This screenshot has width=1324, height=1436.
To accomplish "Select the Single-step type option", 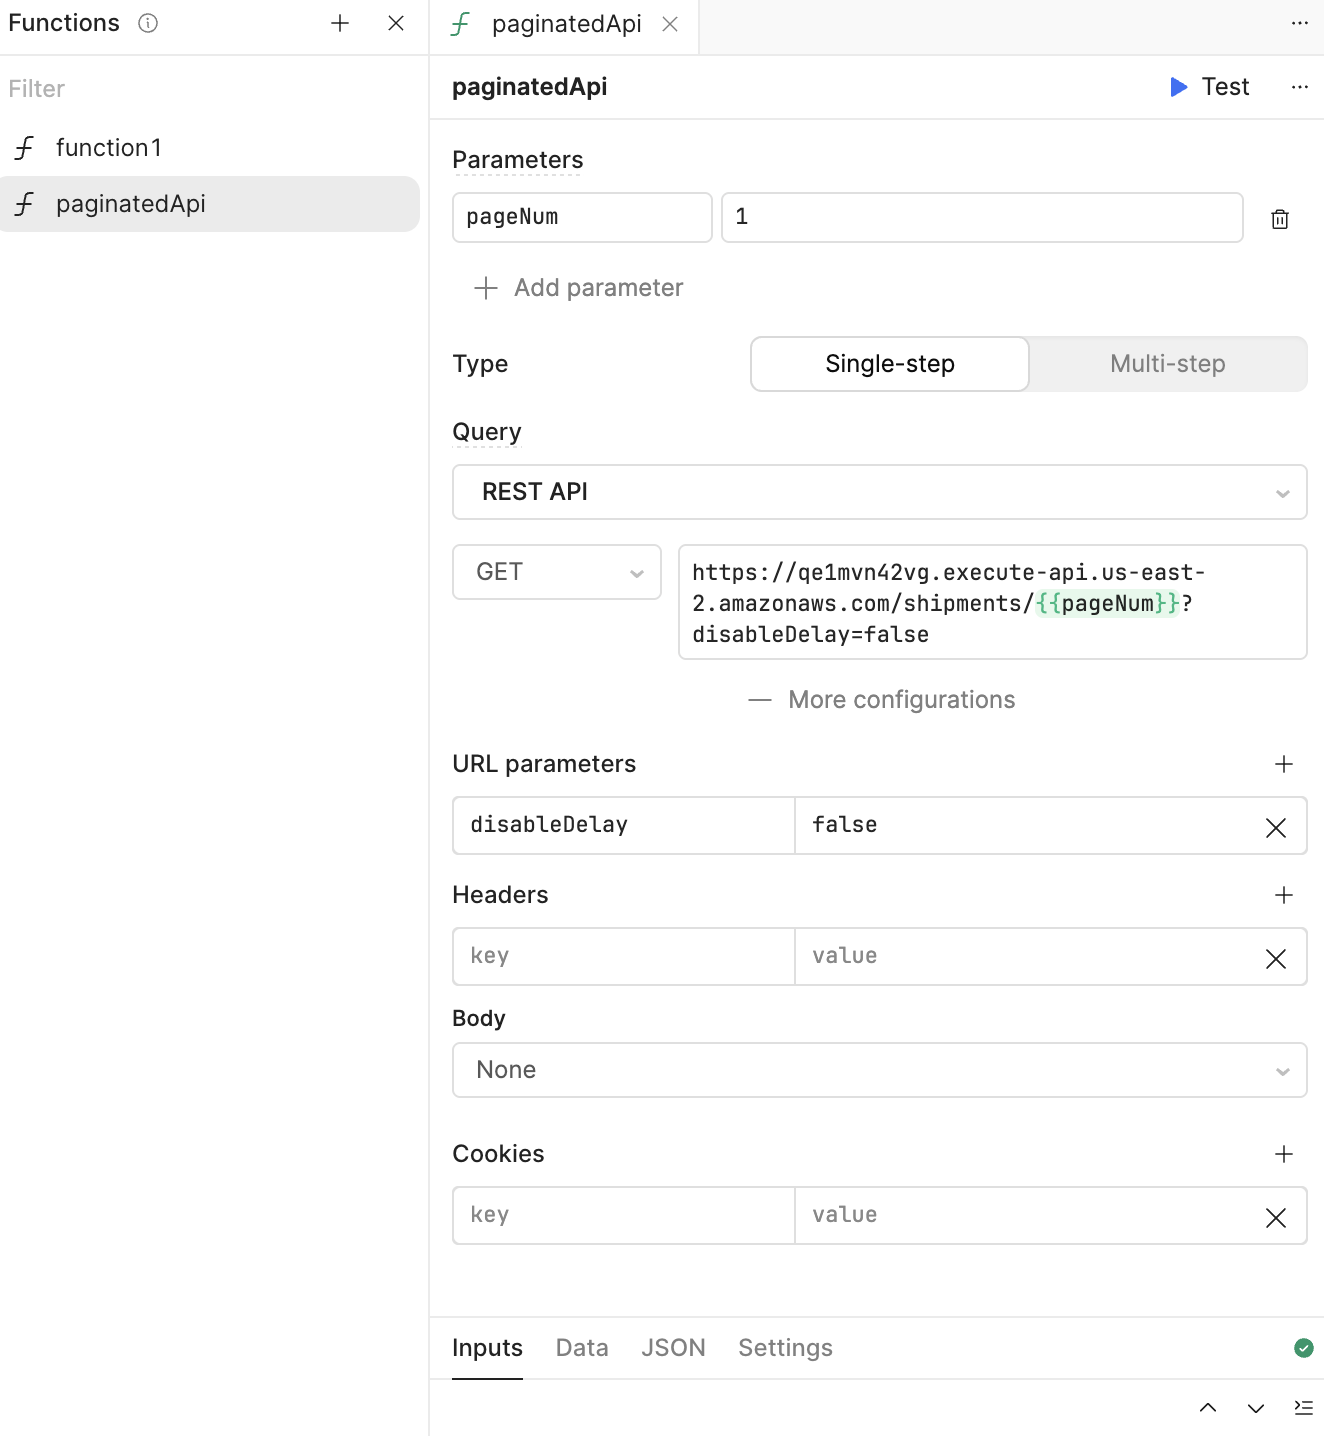I will (x=890, y=364).
